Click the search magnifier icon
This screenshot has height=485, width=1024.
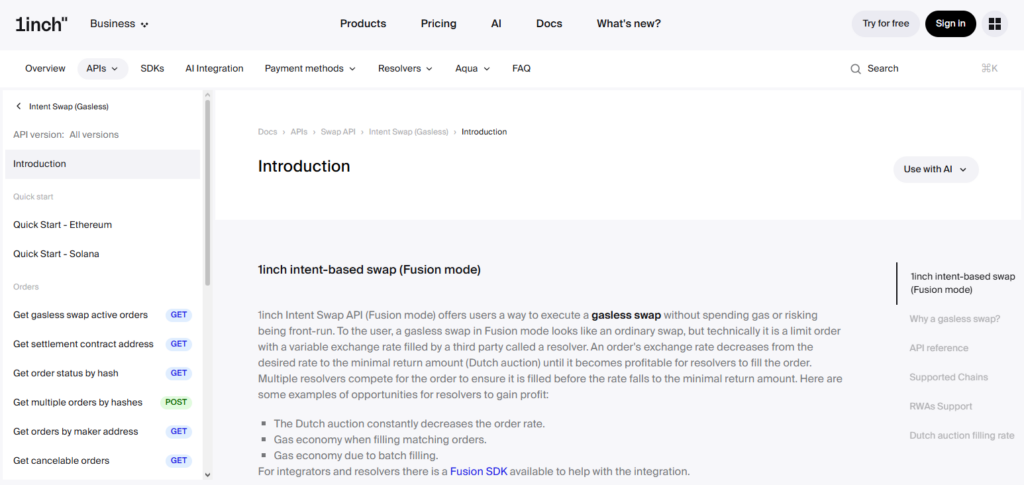click(x=856, y=69)
